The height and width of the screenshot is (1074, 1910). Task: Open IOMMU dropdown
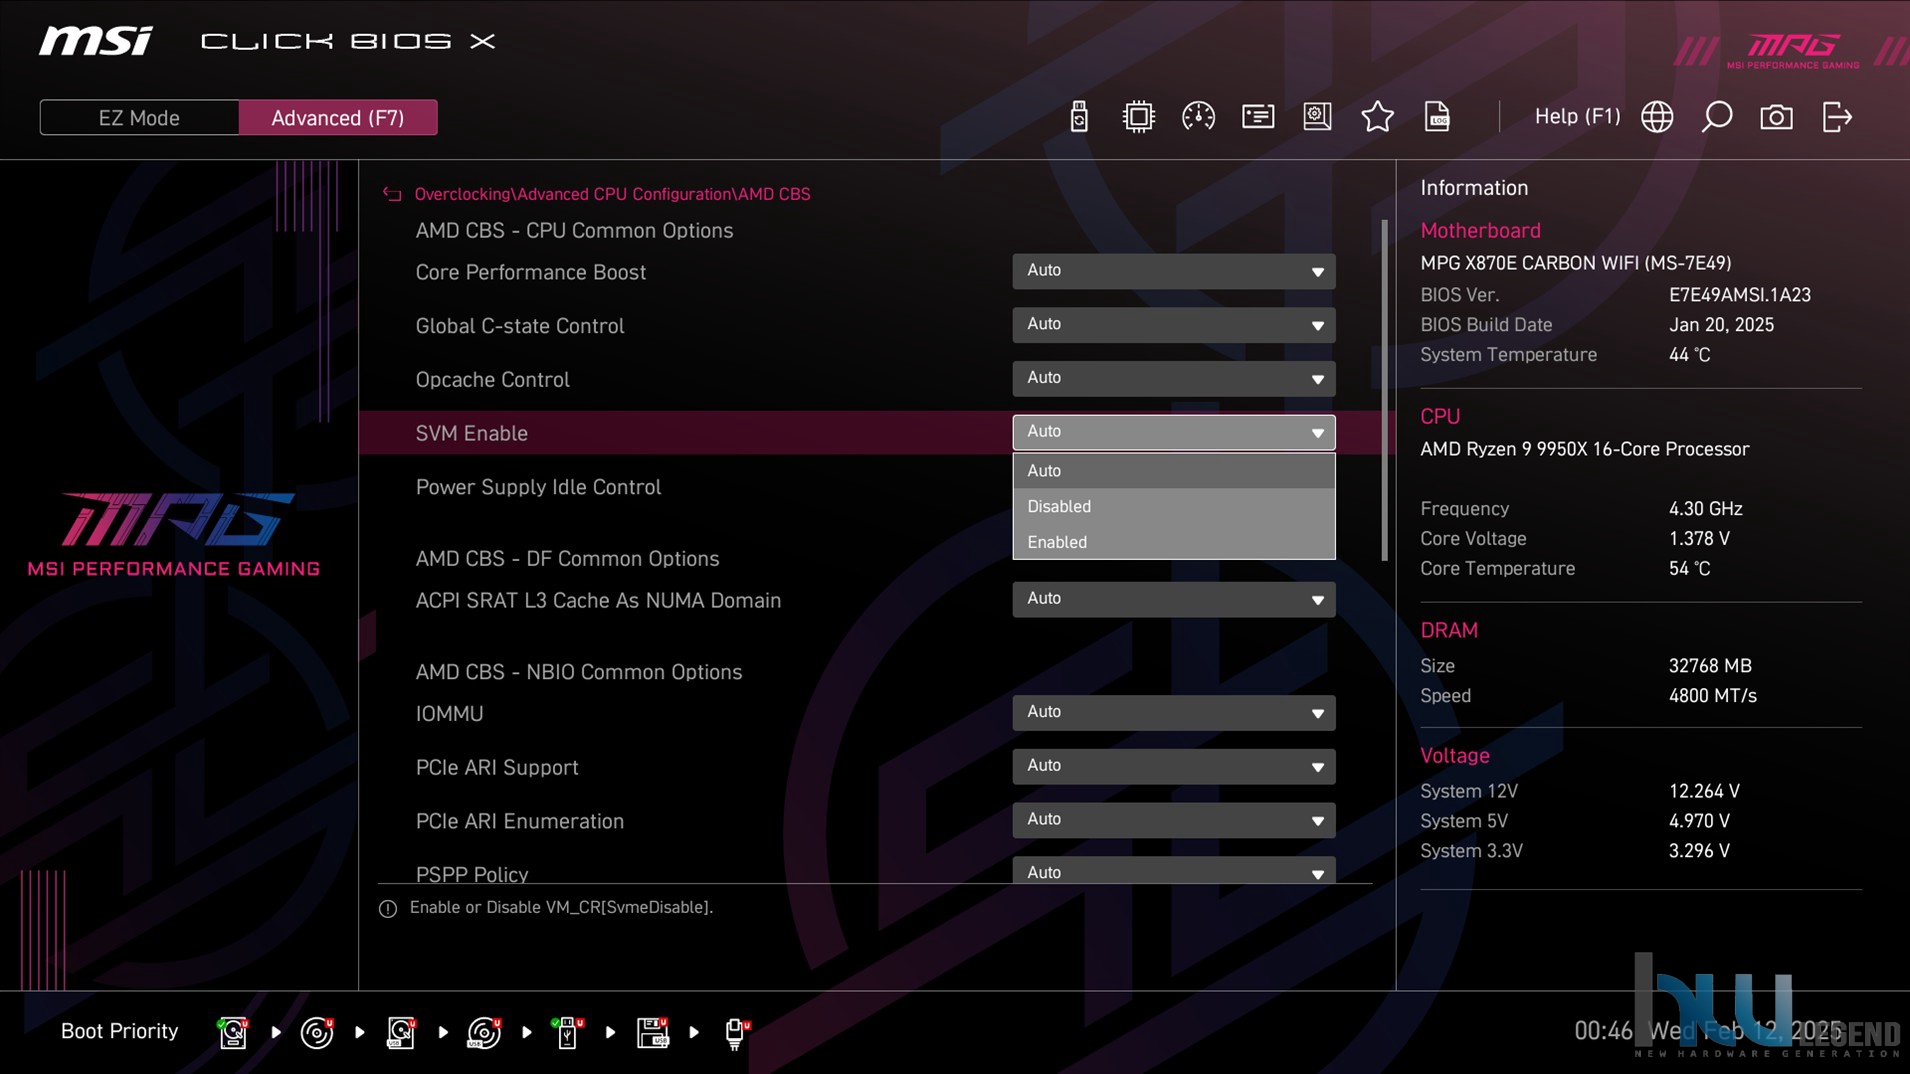point(1173,713)
